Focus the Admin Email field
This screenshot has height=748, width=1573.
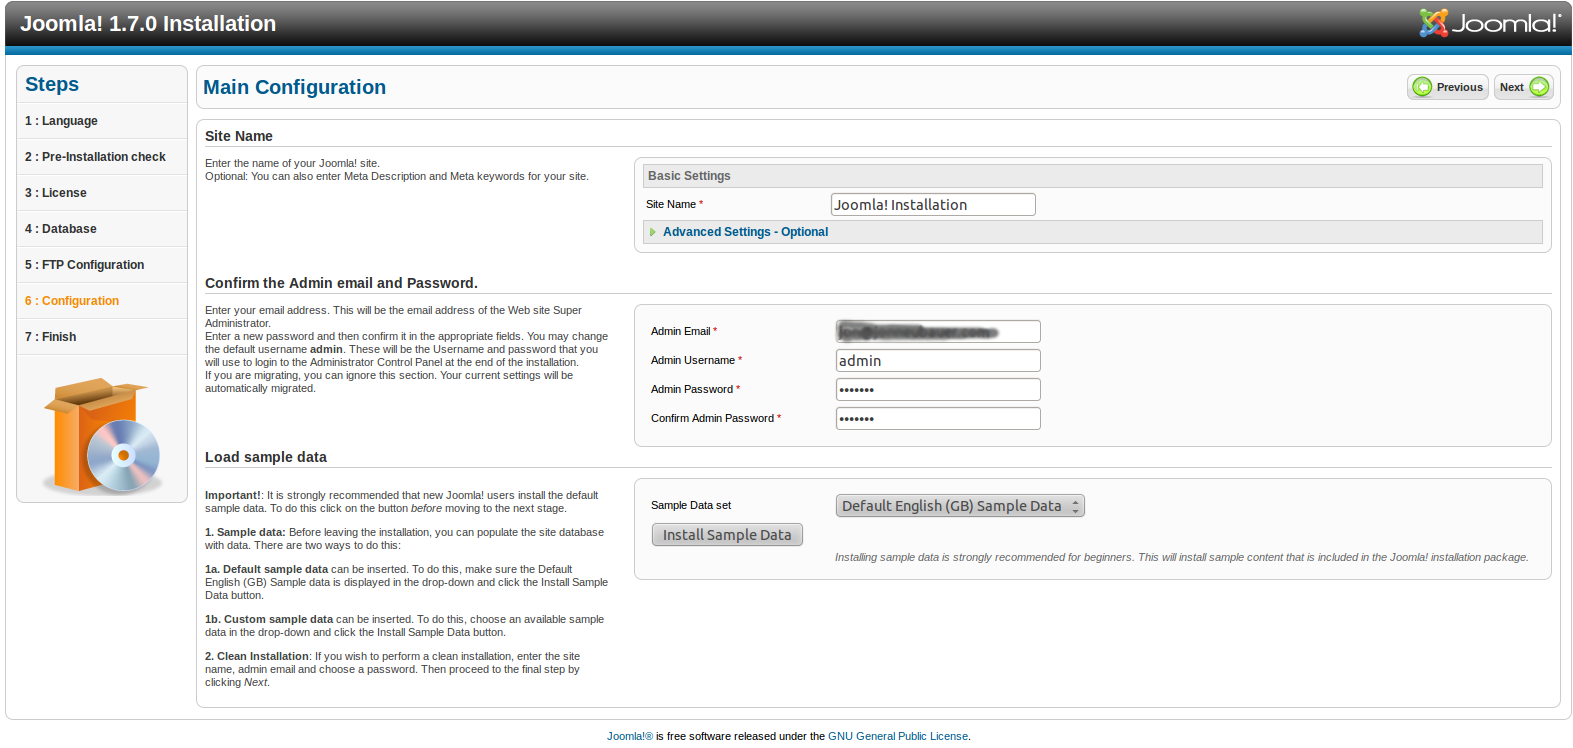938,332
